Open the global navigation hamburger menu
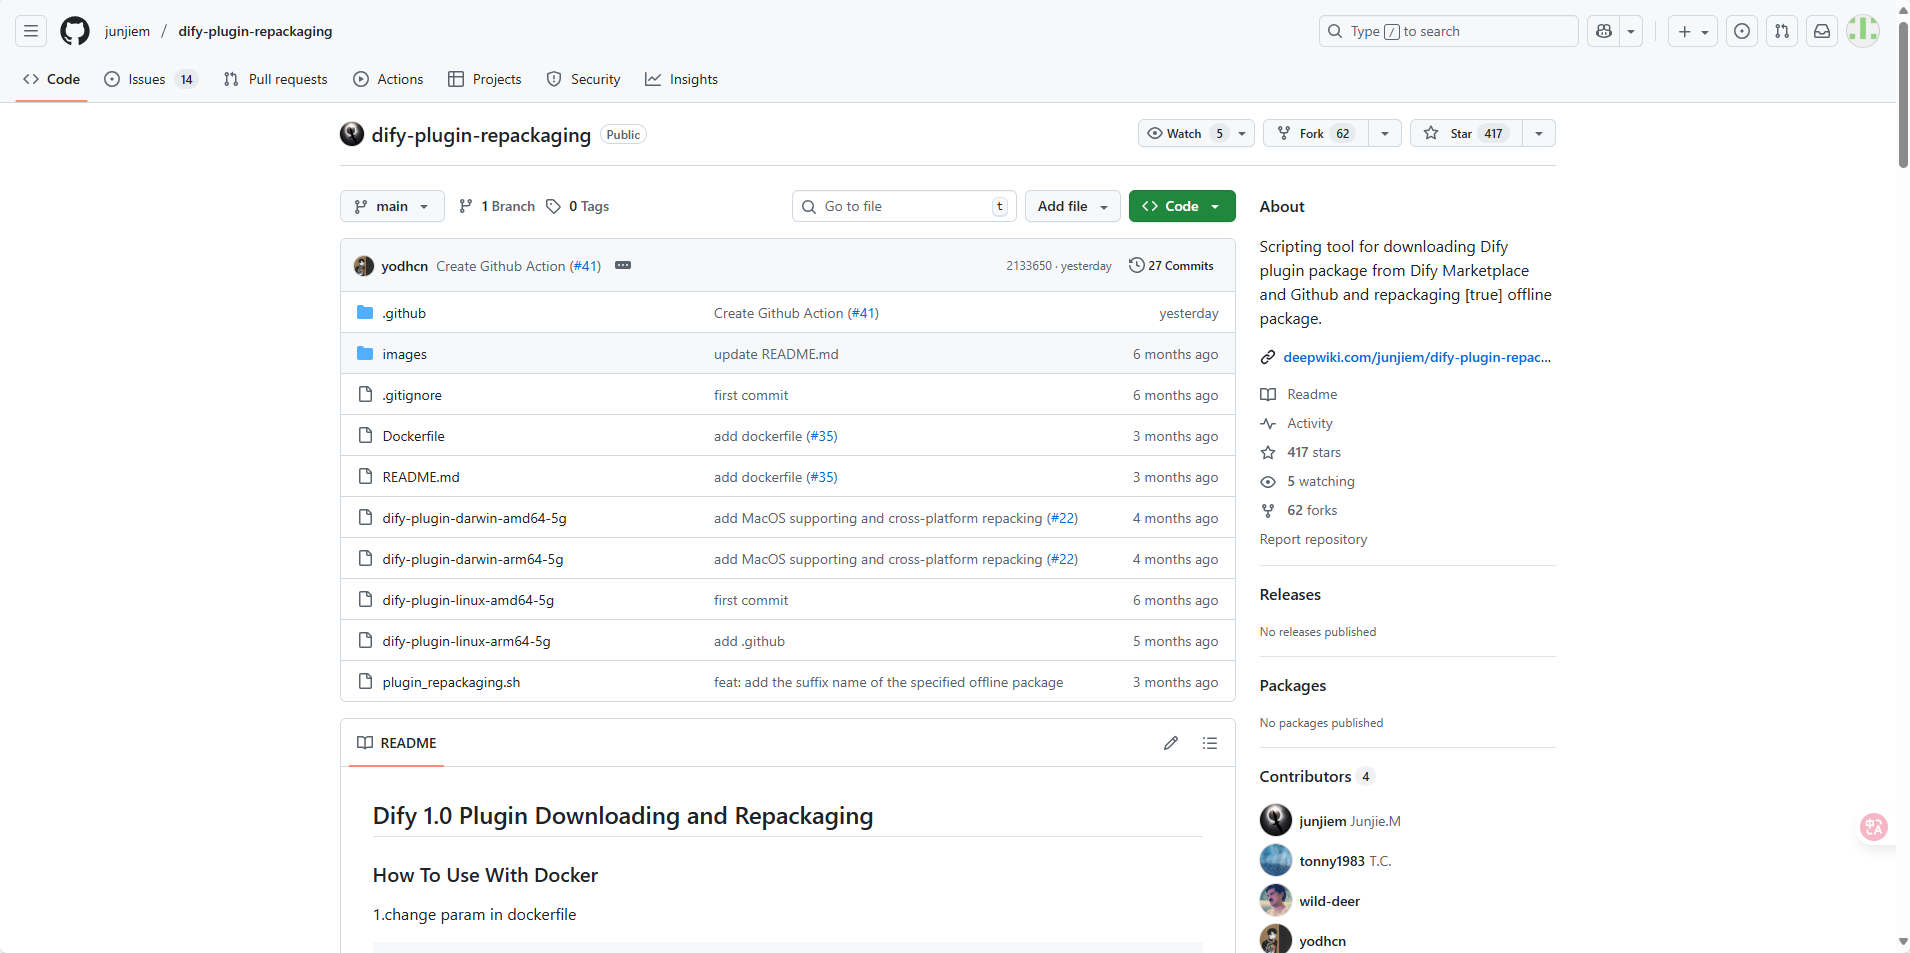Image resolution: width=1910 pixels, height=953 pixels. (x=30, y=31)
